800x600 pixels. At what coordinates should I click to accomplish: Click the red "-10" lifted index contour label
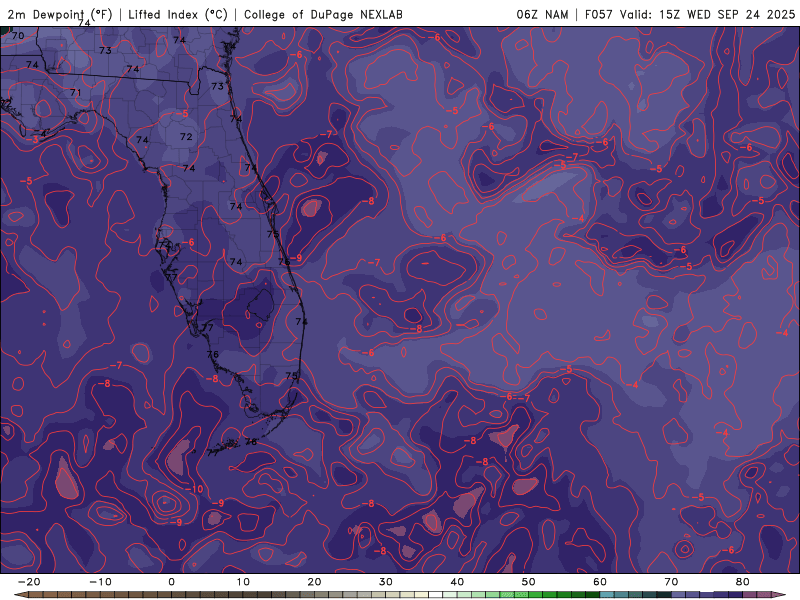(x=194, y=489)
